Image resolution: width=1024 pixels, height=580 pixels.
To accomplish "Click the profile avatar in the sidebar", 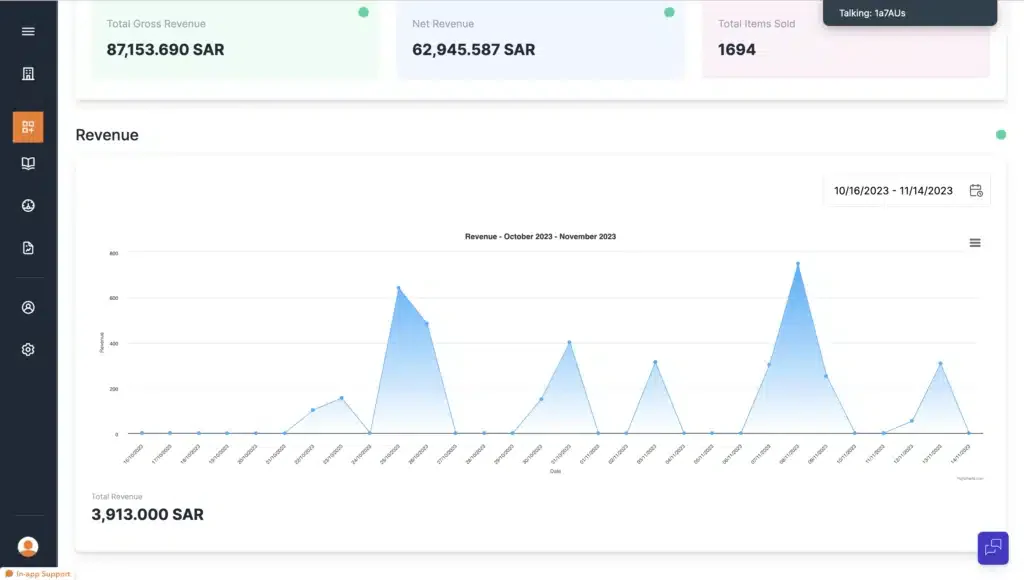I will [x=28, y=546].
